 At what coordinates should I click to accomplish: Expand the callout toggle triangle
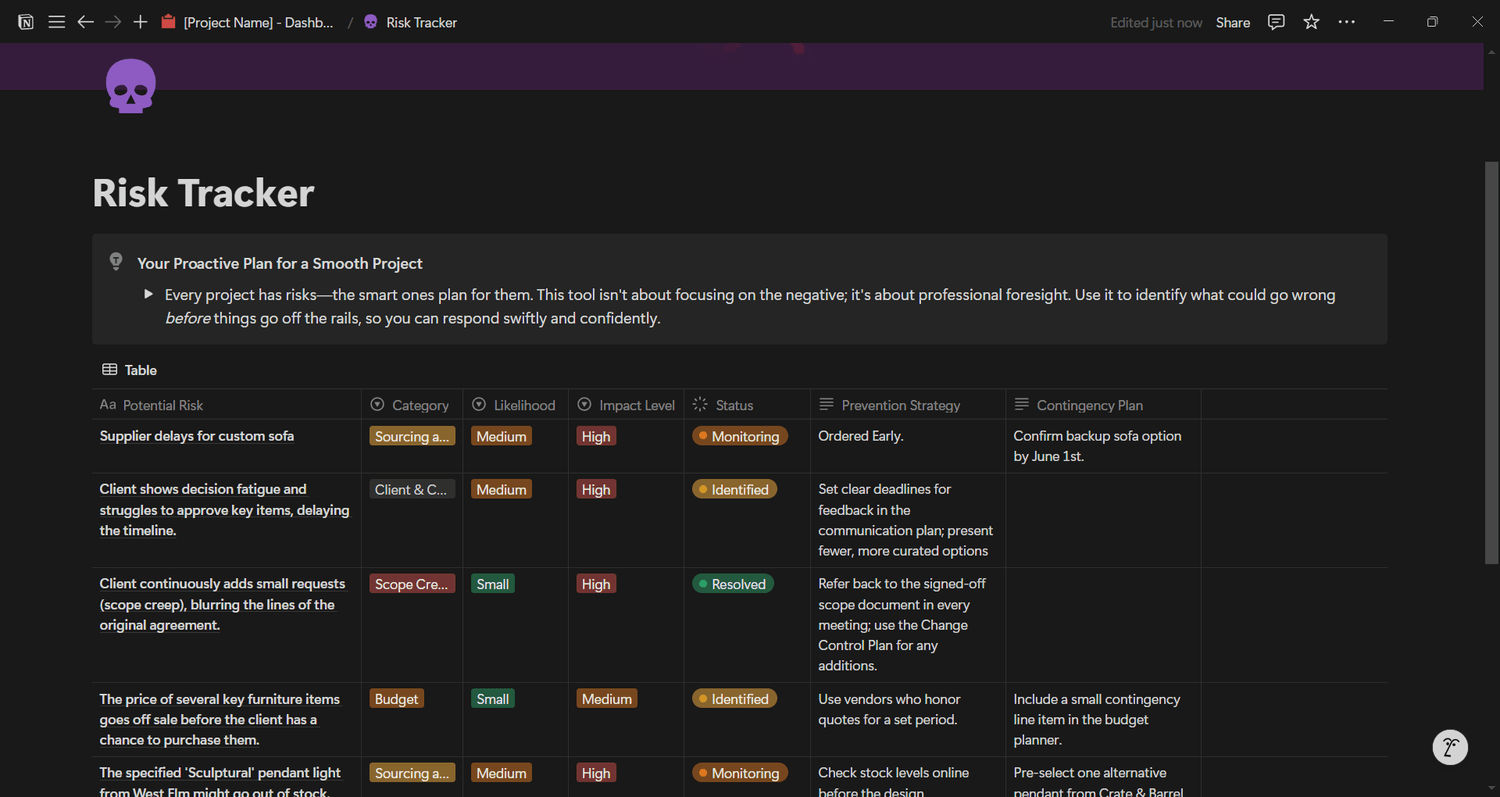pyautogui.click(x=149, y=295)
